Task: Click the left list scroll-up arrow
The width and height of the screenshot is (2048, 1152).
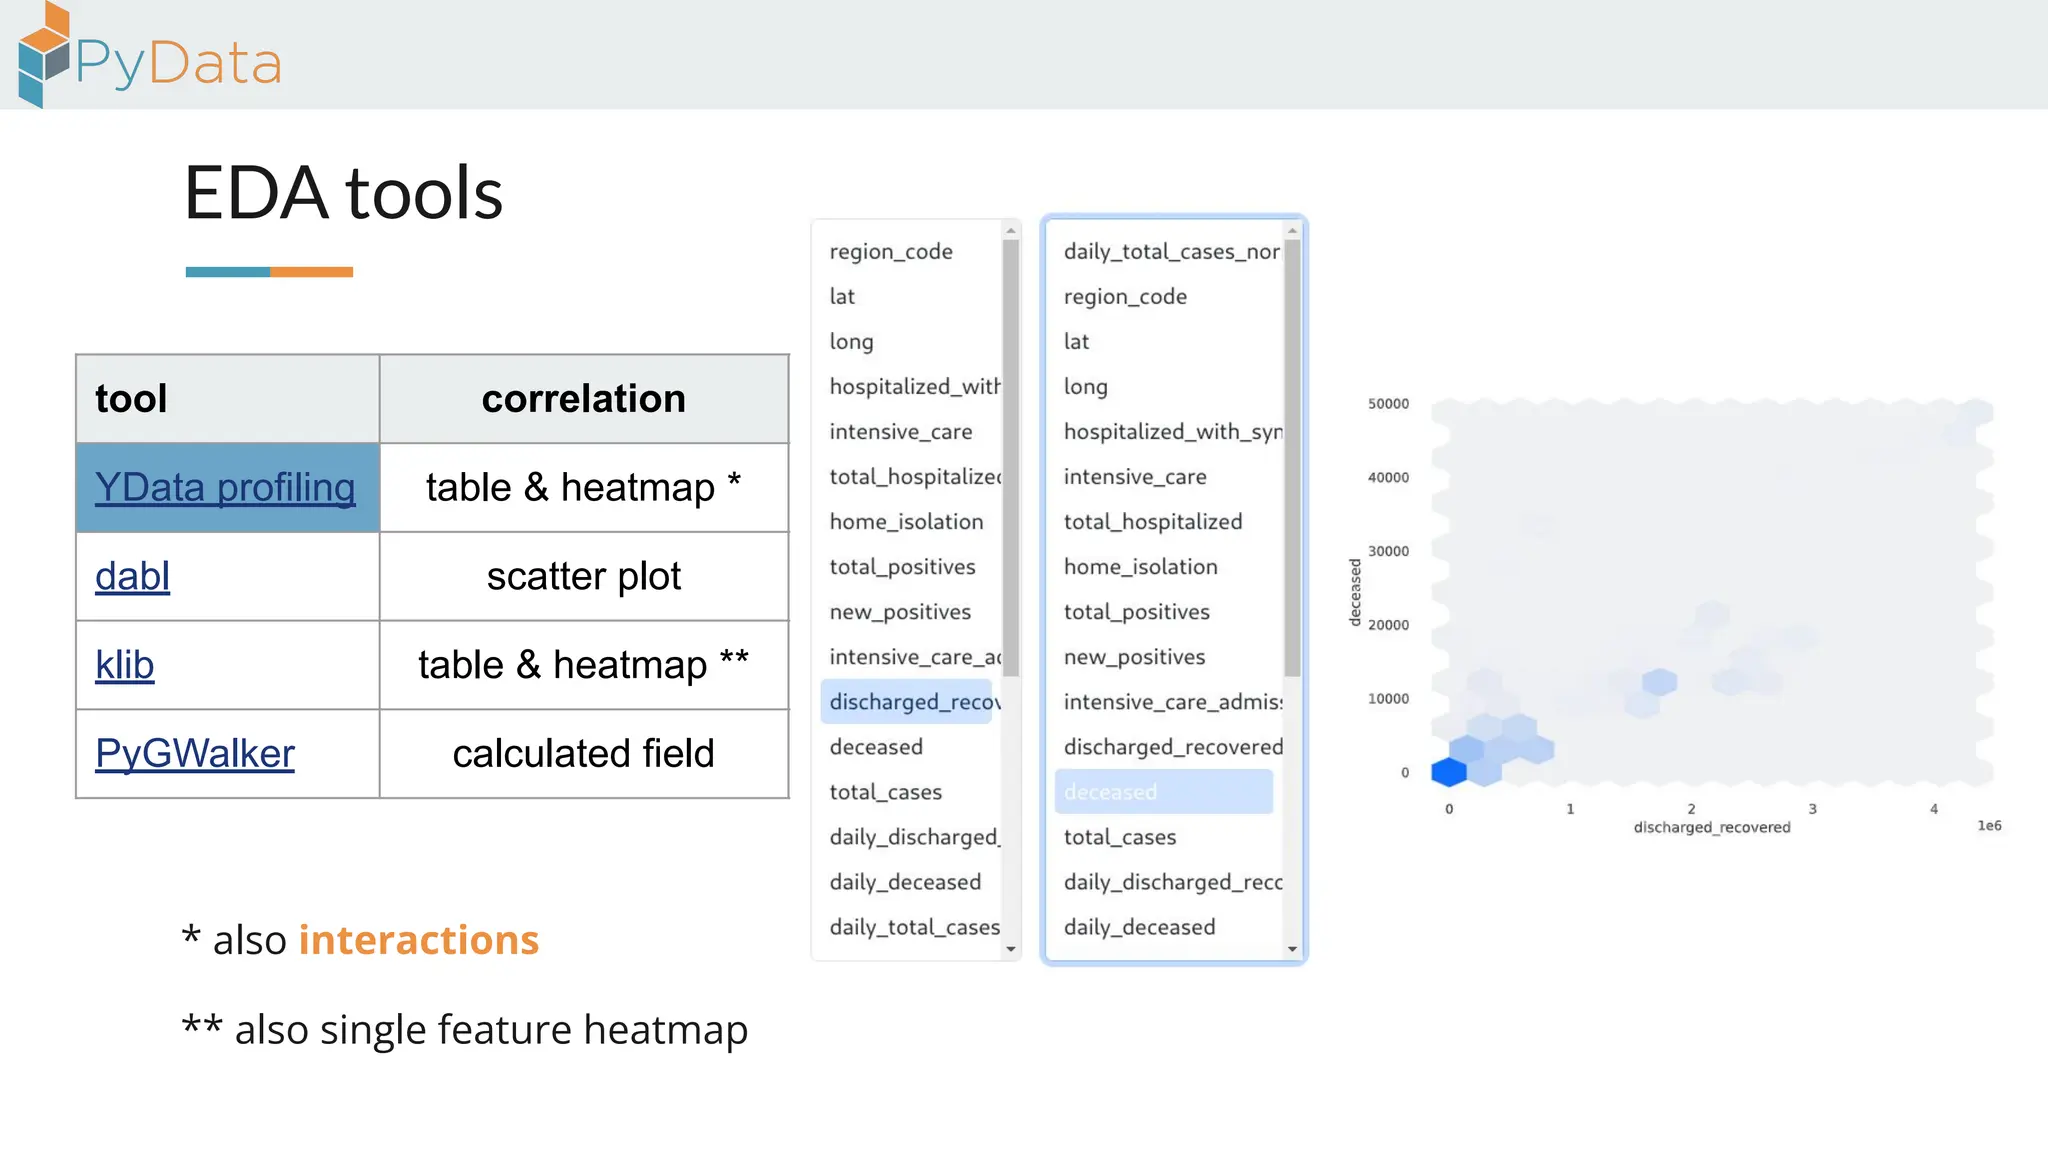Action: point(1011,231)
